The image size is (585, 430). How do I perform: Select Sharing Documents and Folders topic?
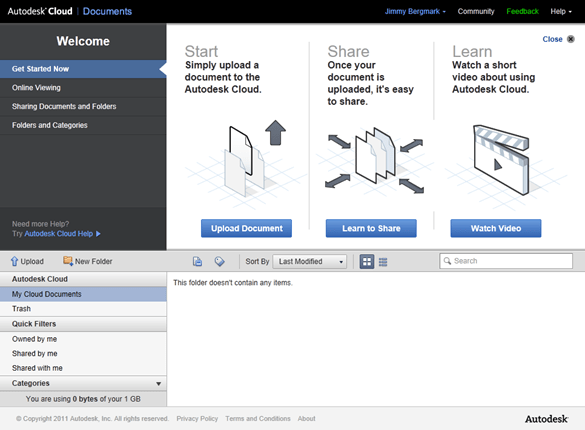[83, 106]
